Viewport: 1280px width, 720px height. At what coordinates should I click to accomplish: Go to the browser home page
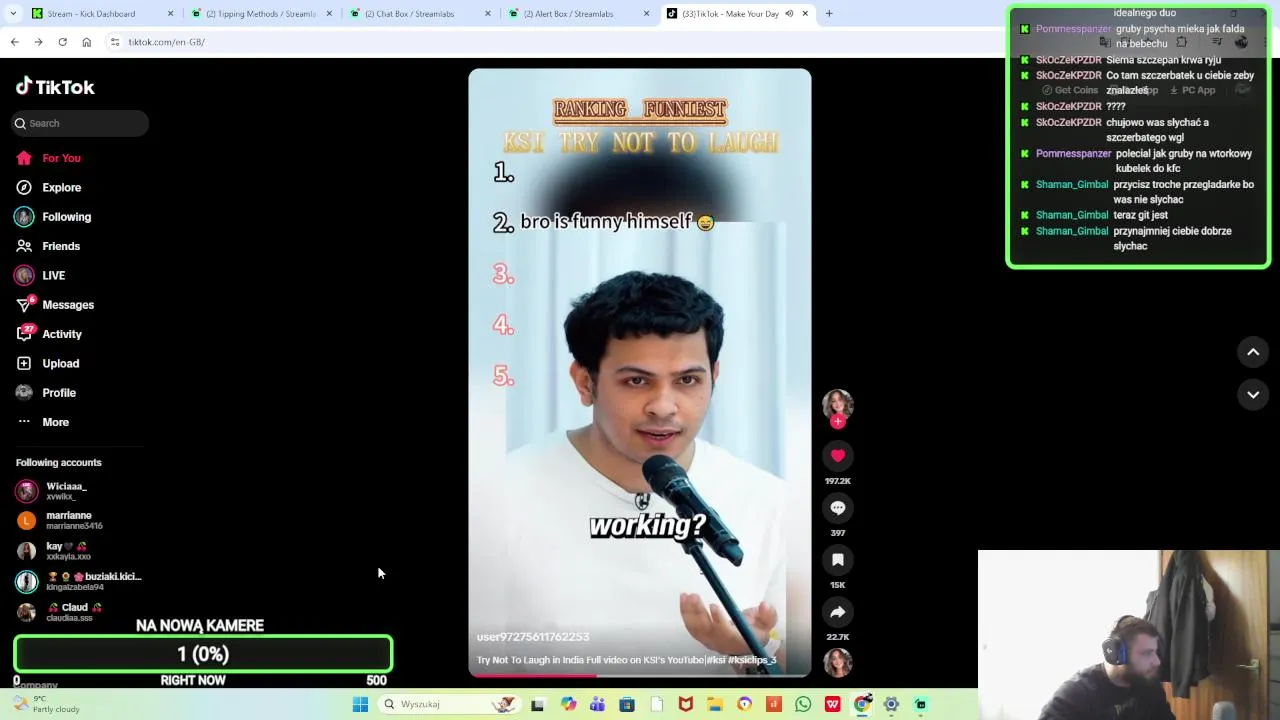[x=87, y=42]
